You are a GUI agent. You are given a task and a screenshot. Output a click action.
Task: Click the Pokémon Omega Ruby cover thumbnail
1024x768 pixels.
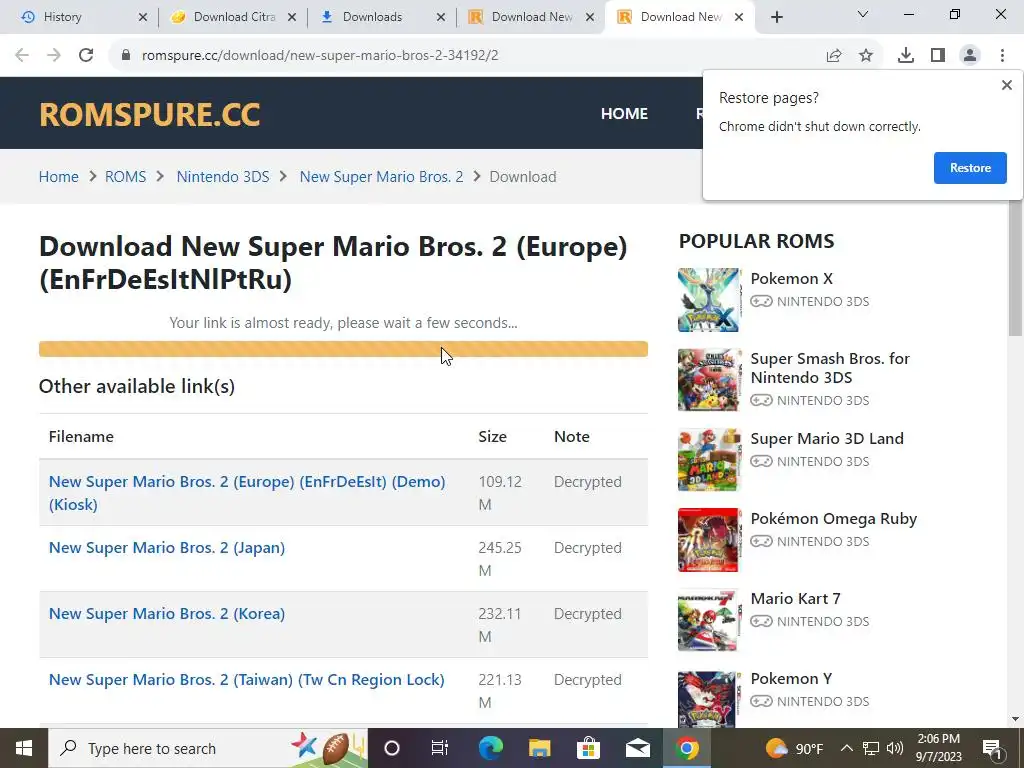tap(709, 540)
